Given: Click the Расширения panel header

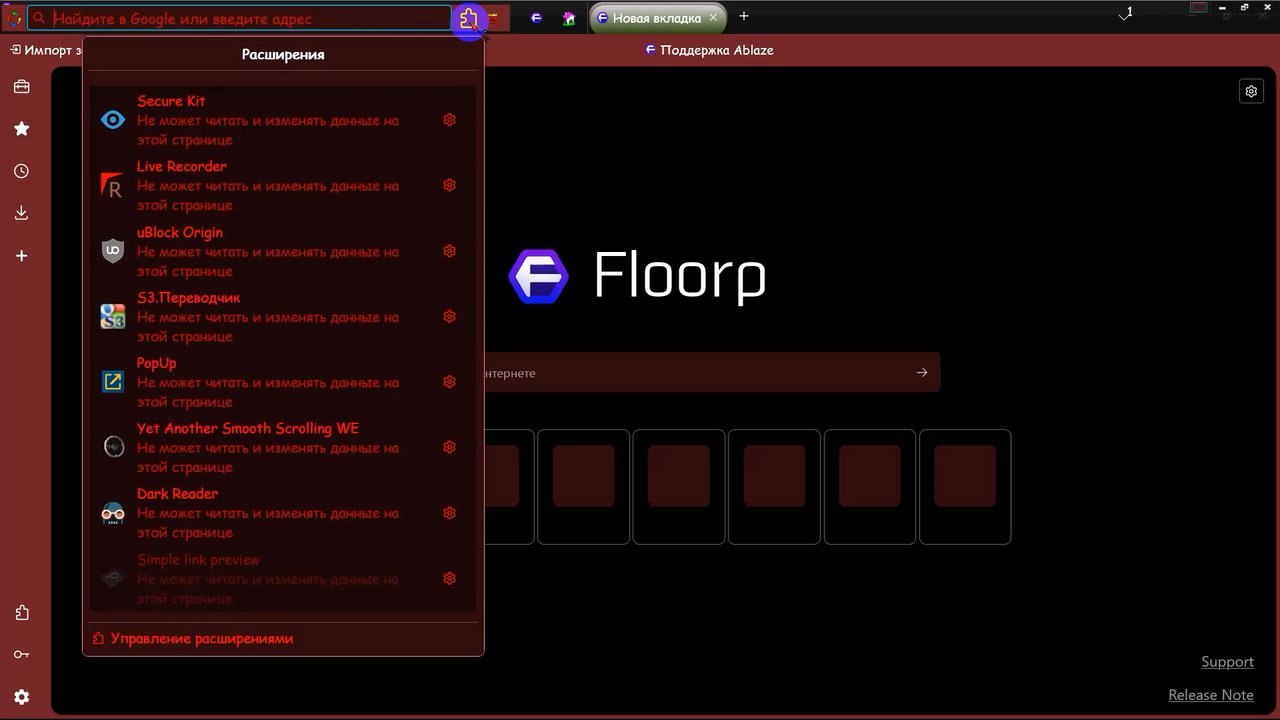Looking at the screenshot, I should [283, 55].
